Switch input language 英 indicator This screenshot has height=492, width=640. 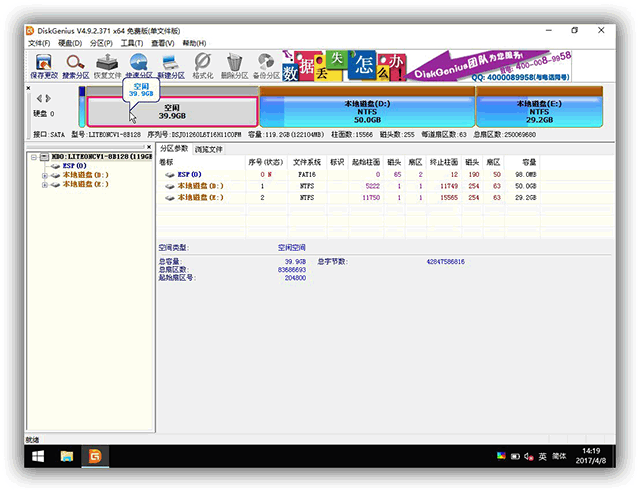(x=542, y=456)
